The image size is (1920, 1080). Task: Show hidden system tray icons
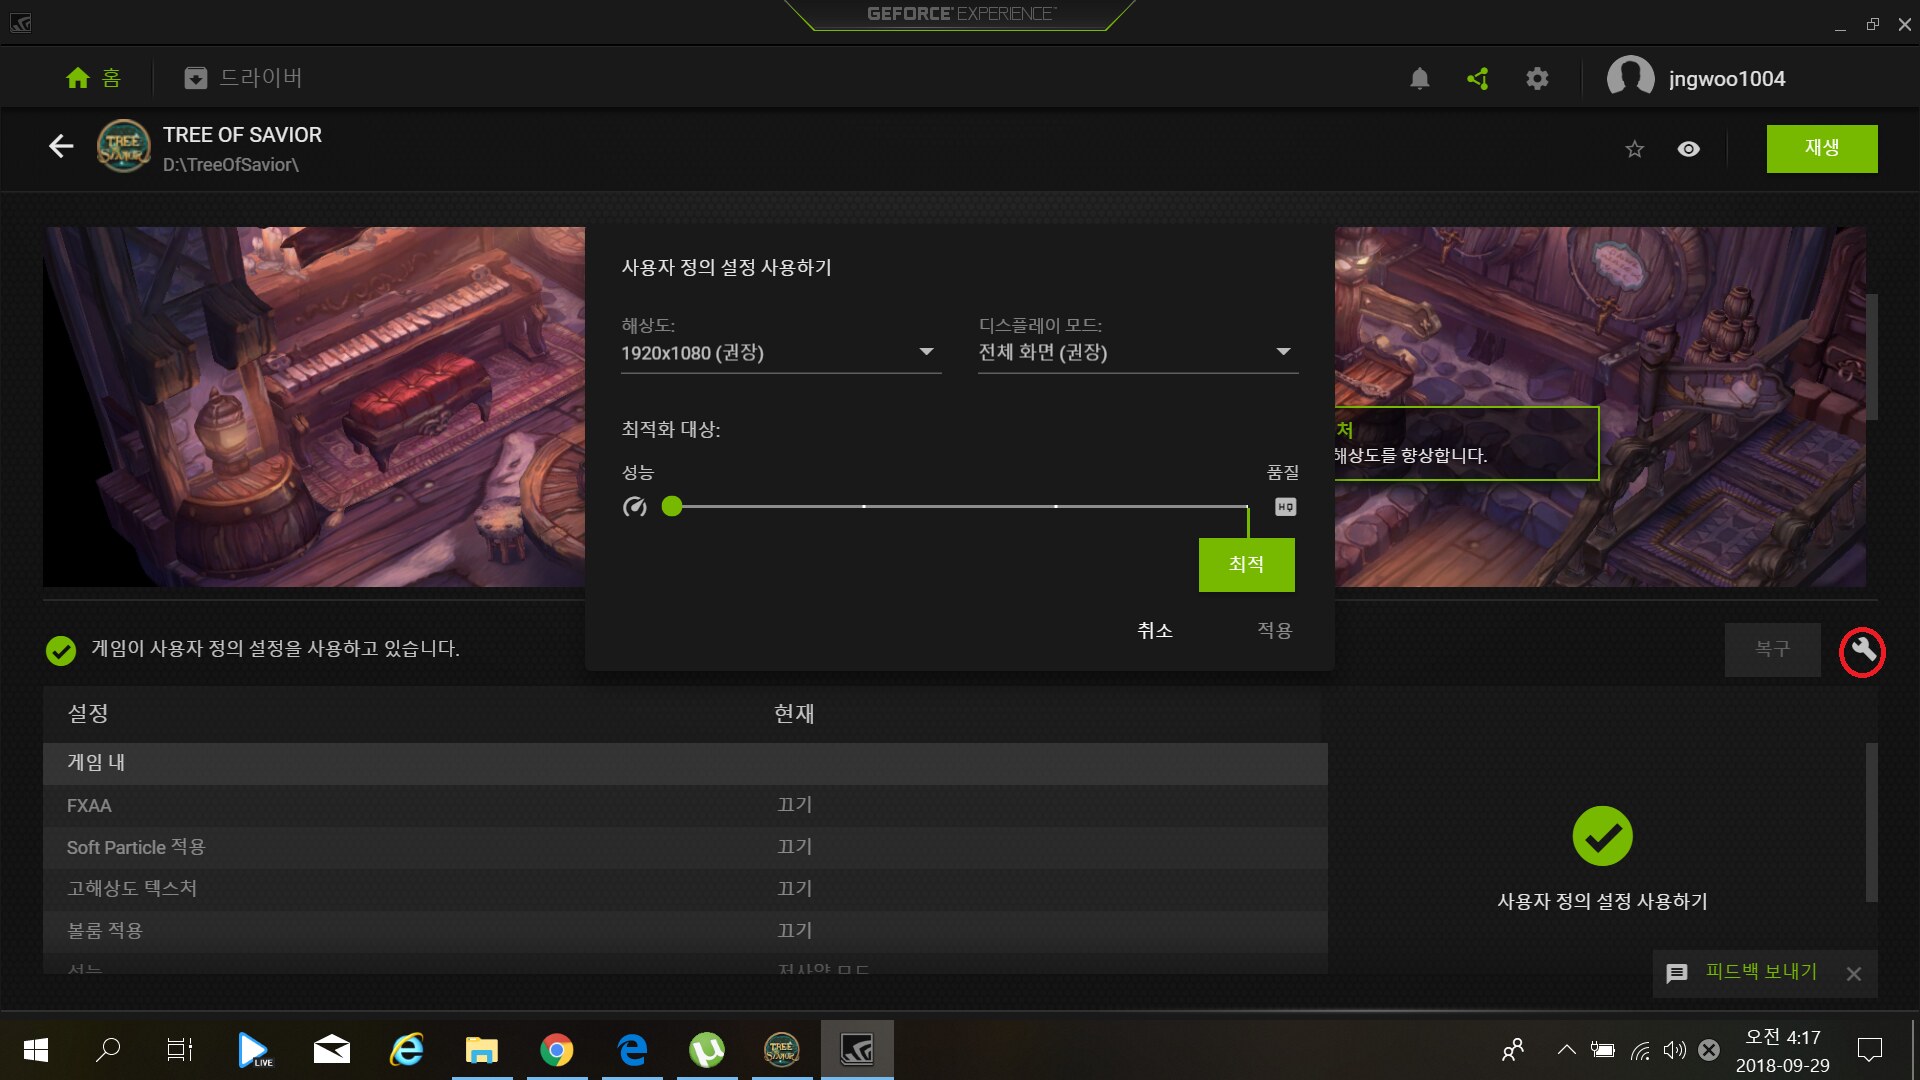tap(1567, 1050)
